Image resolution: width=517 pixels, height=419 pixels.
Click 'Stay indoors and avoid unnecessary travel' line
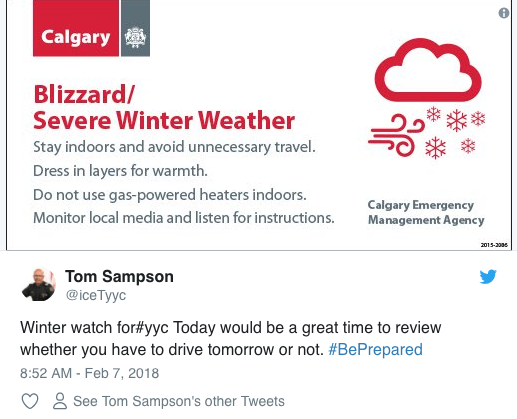pyautogui.click(x=174, y=147)
